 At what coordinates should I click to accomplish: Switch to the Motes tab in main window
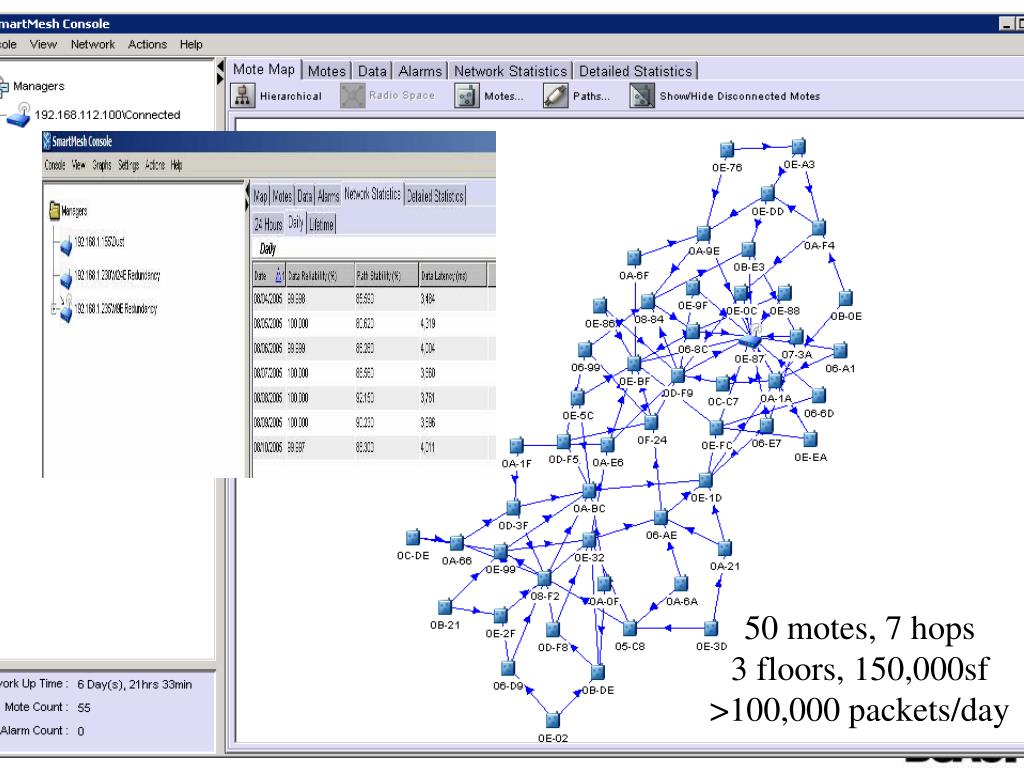[327, 71]
